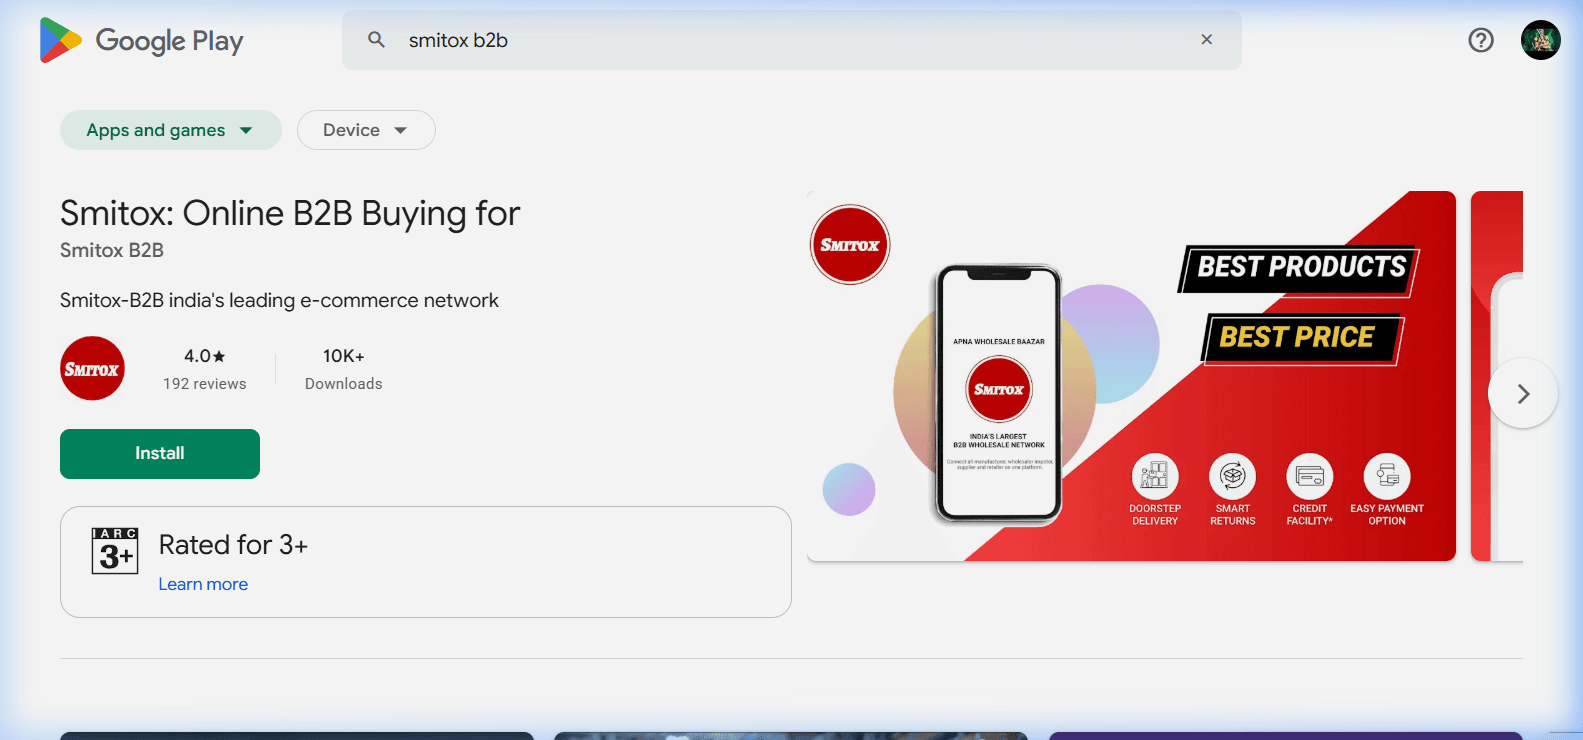Open the Device dropdown
Viewport: 1583px width, 740px height.
(x=366, y=130)
